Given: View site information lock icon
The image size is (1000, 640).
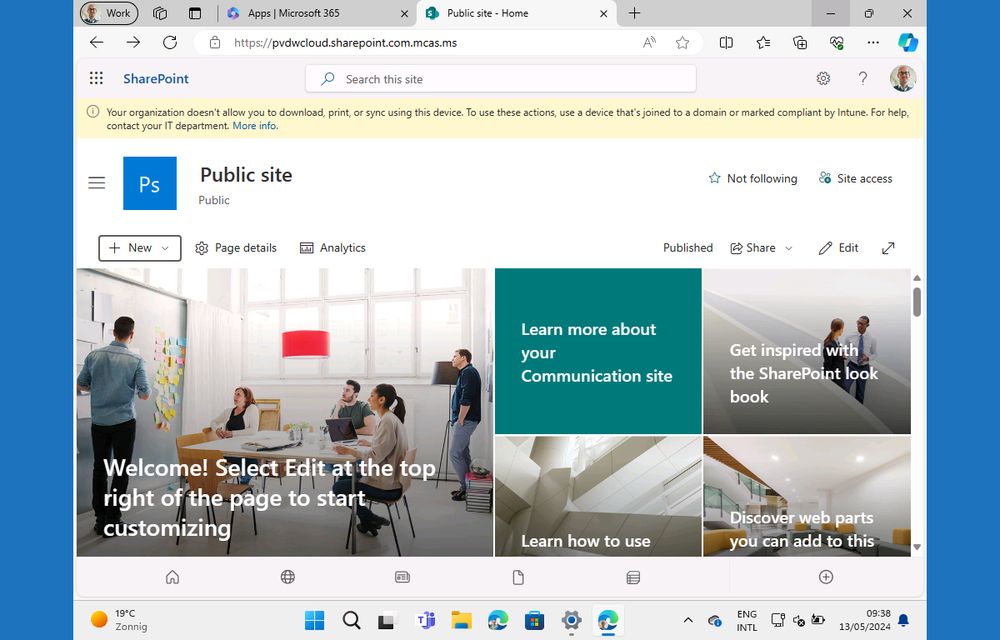Looking at the screenshot, I should tap(215, 43).
